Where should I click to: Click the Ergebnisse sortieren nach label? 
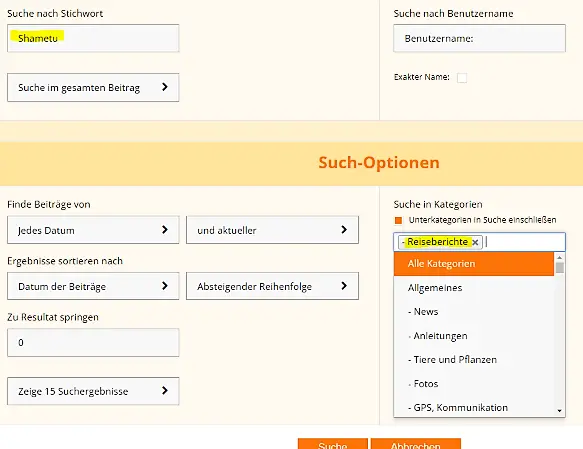[65, 261]
